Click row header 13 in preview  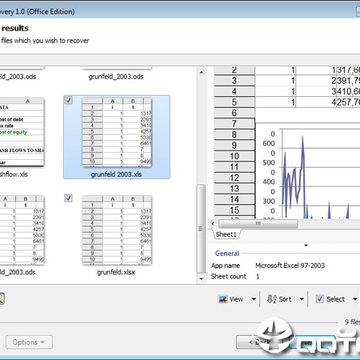click(x=234, y=188)
